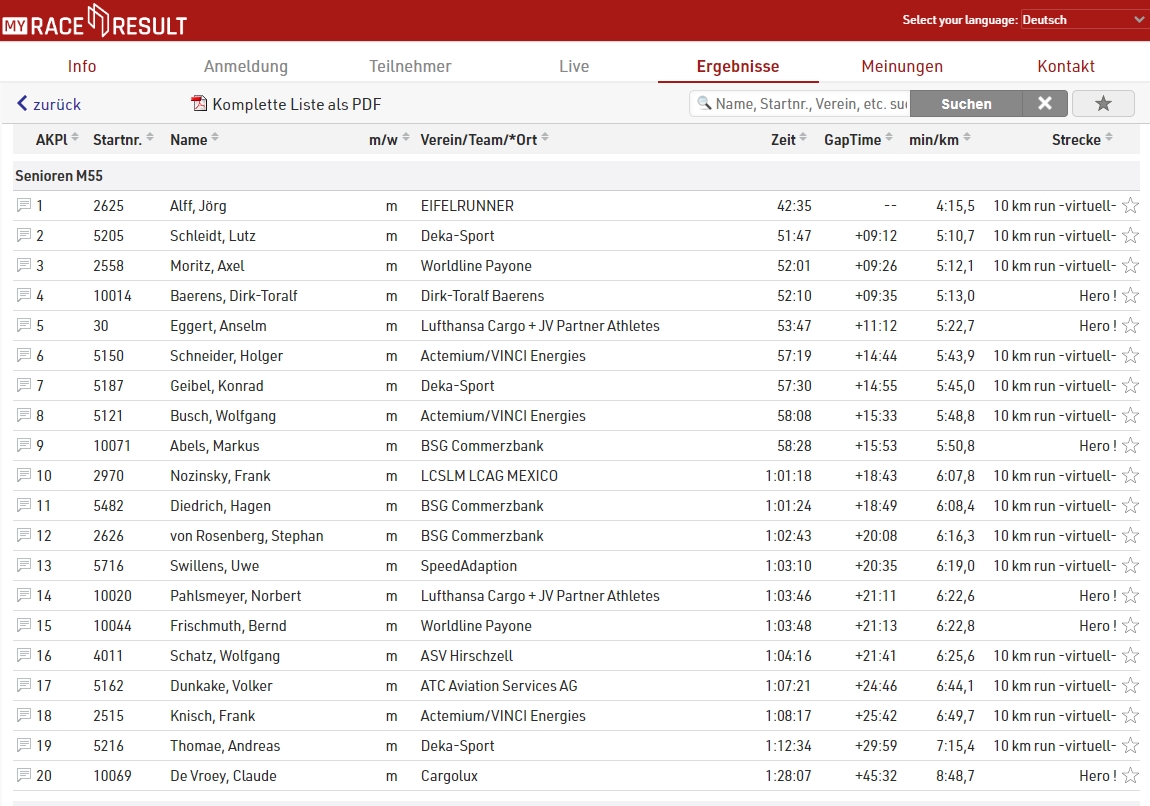Toggle favorite star for Baerens, Dirk-Toralf
The height and width of the screenshot is (806, 1150).
coord(1130,296)
